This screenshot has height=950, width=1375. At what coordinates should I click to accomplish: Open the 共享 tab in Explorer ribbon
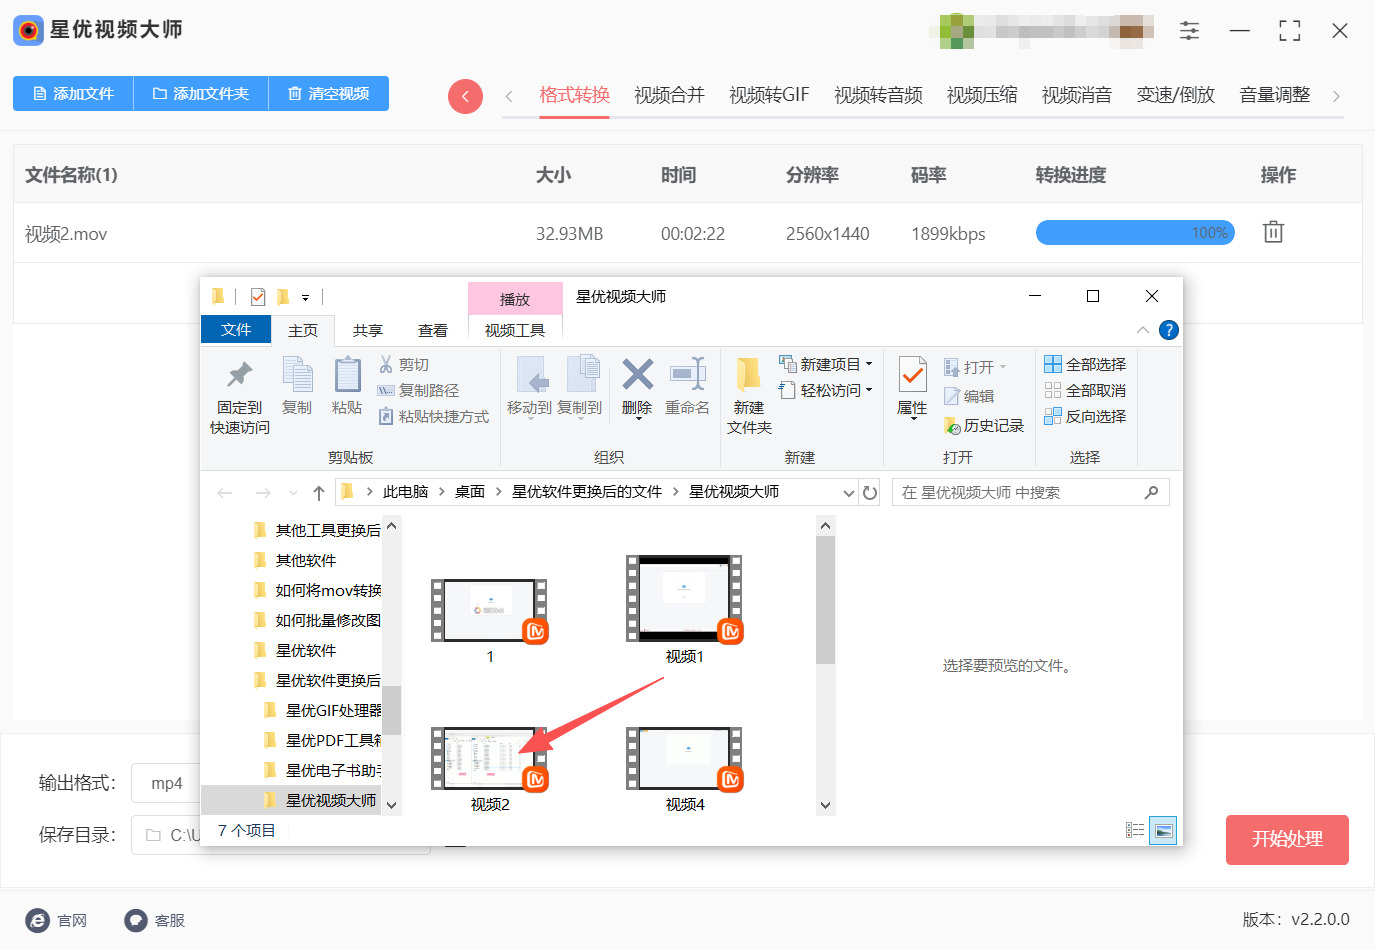coord(368,330)
